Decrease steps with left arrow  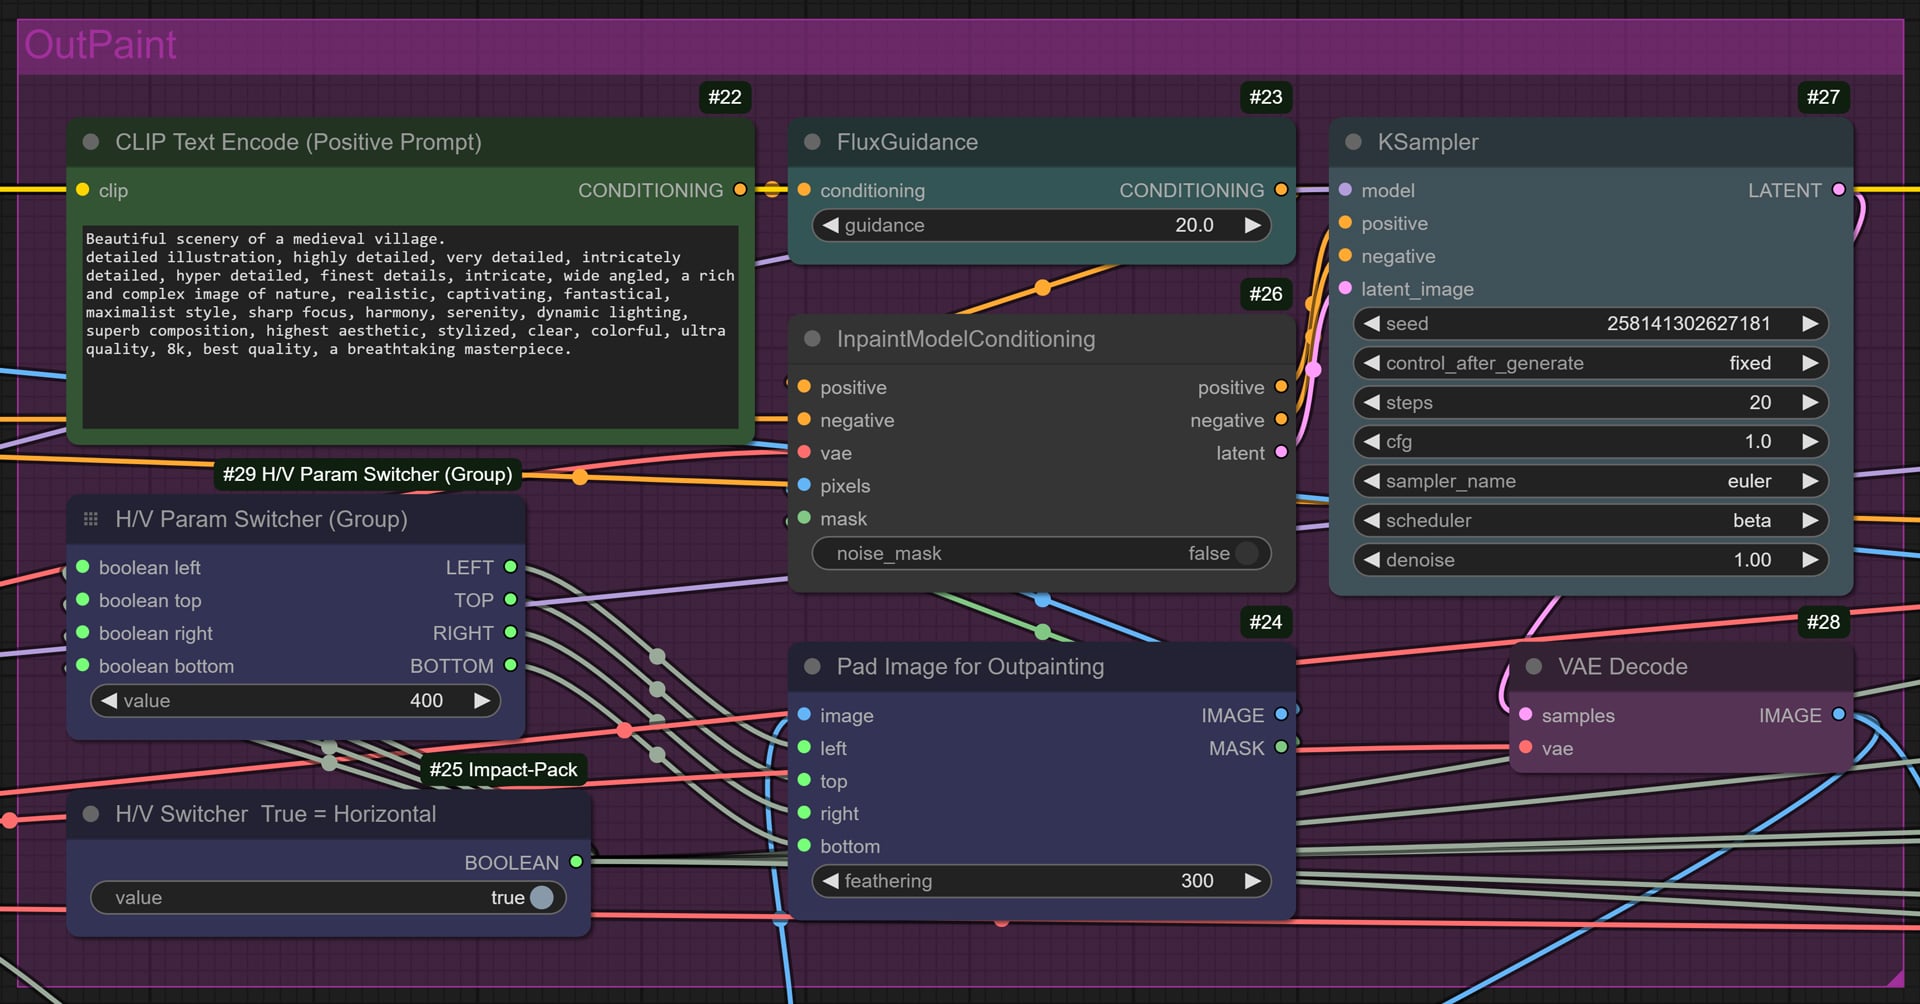point(1372,402)
